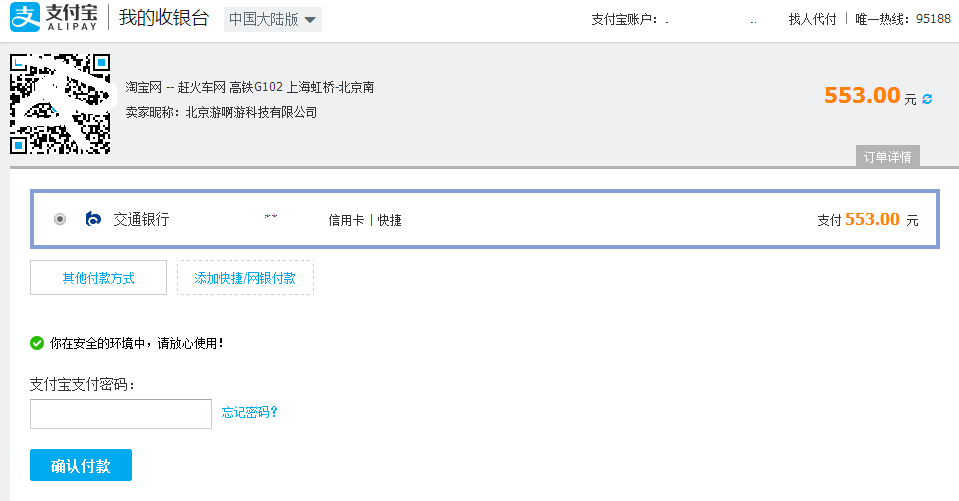Click the 支付 553.00 元 amount in bank row
The image size is (959, 501).
tap(868, 220)
